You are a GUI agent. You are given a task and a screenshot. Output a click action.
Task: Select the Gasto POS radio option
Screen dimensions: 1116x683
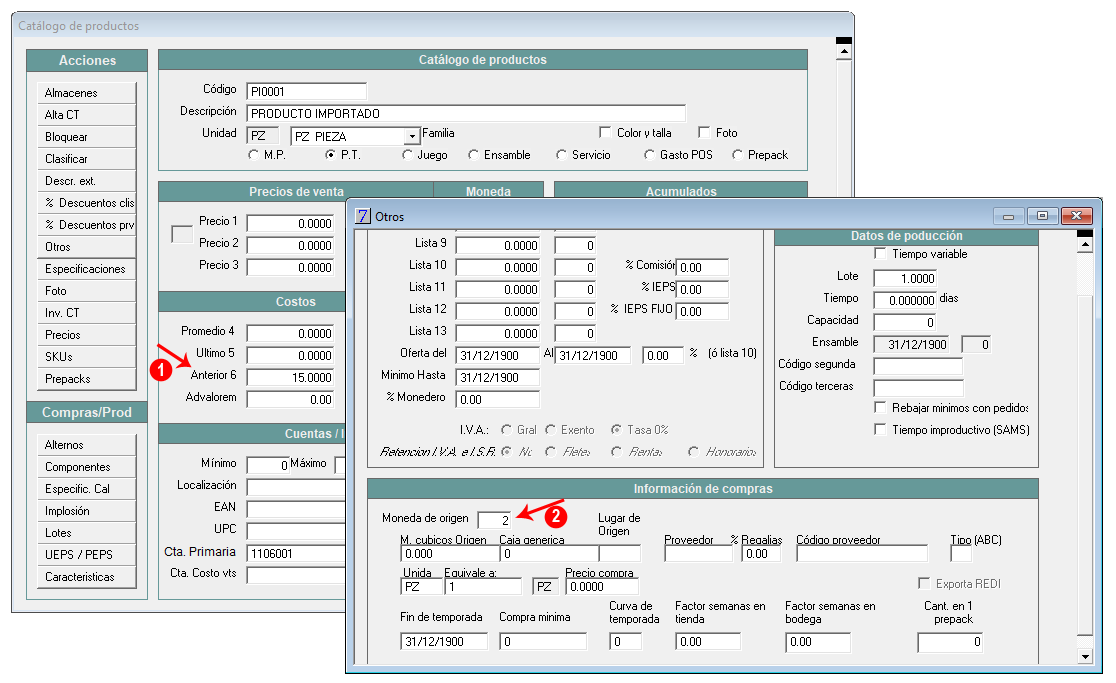coord(649,154)
